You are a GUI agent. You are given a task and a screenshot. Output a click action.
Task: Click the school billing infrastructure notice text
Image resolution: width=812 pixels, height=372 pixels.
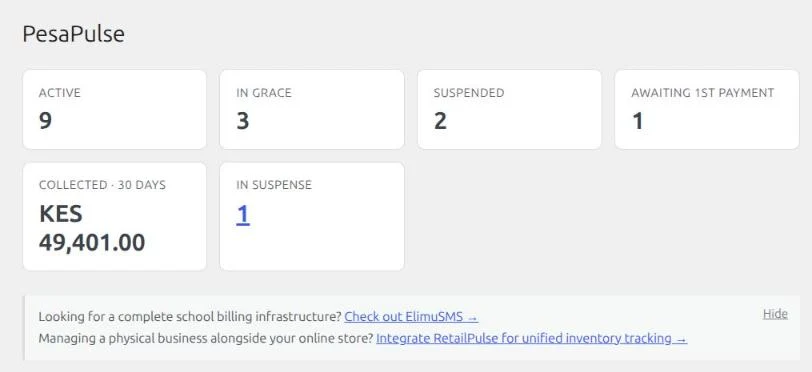(191, 317)
